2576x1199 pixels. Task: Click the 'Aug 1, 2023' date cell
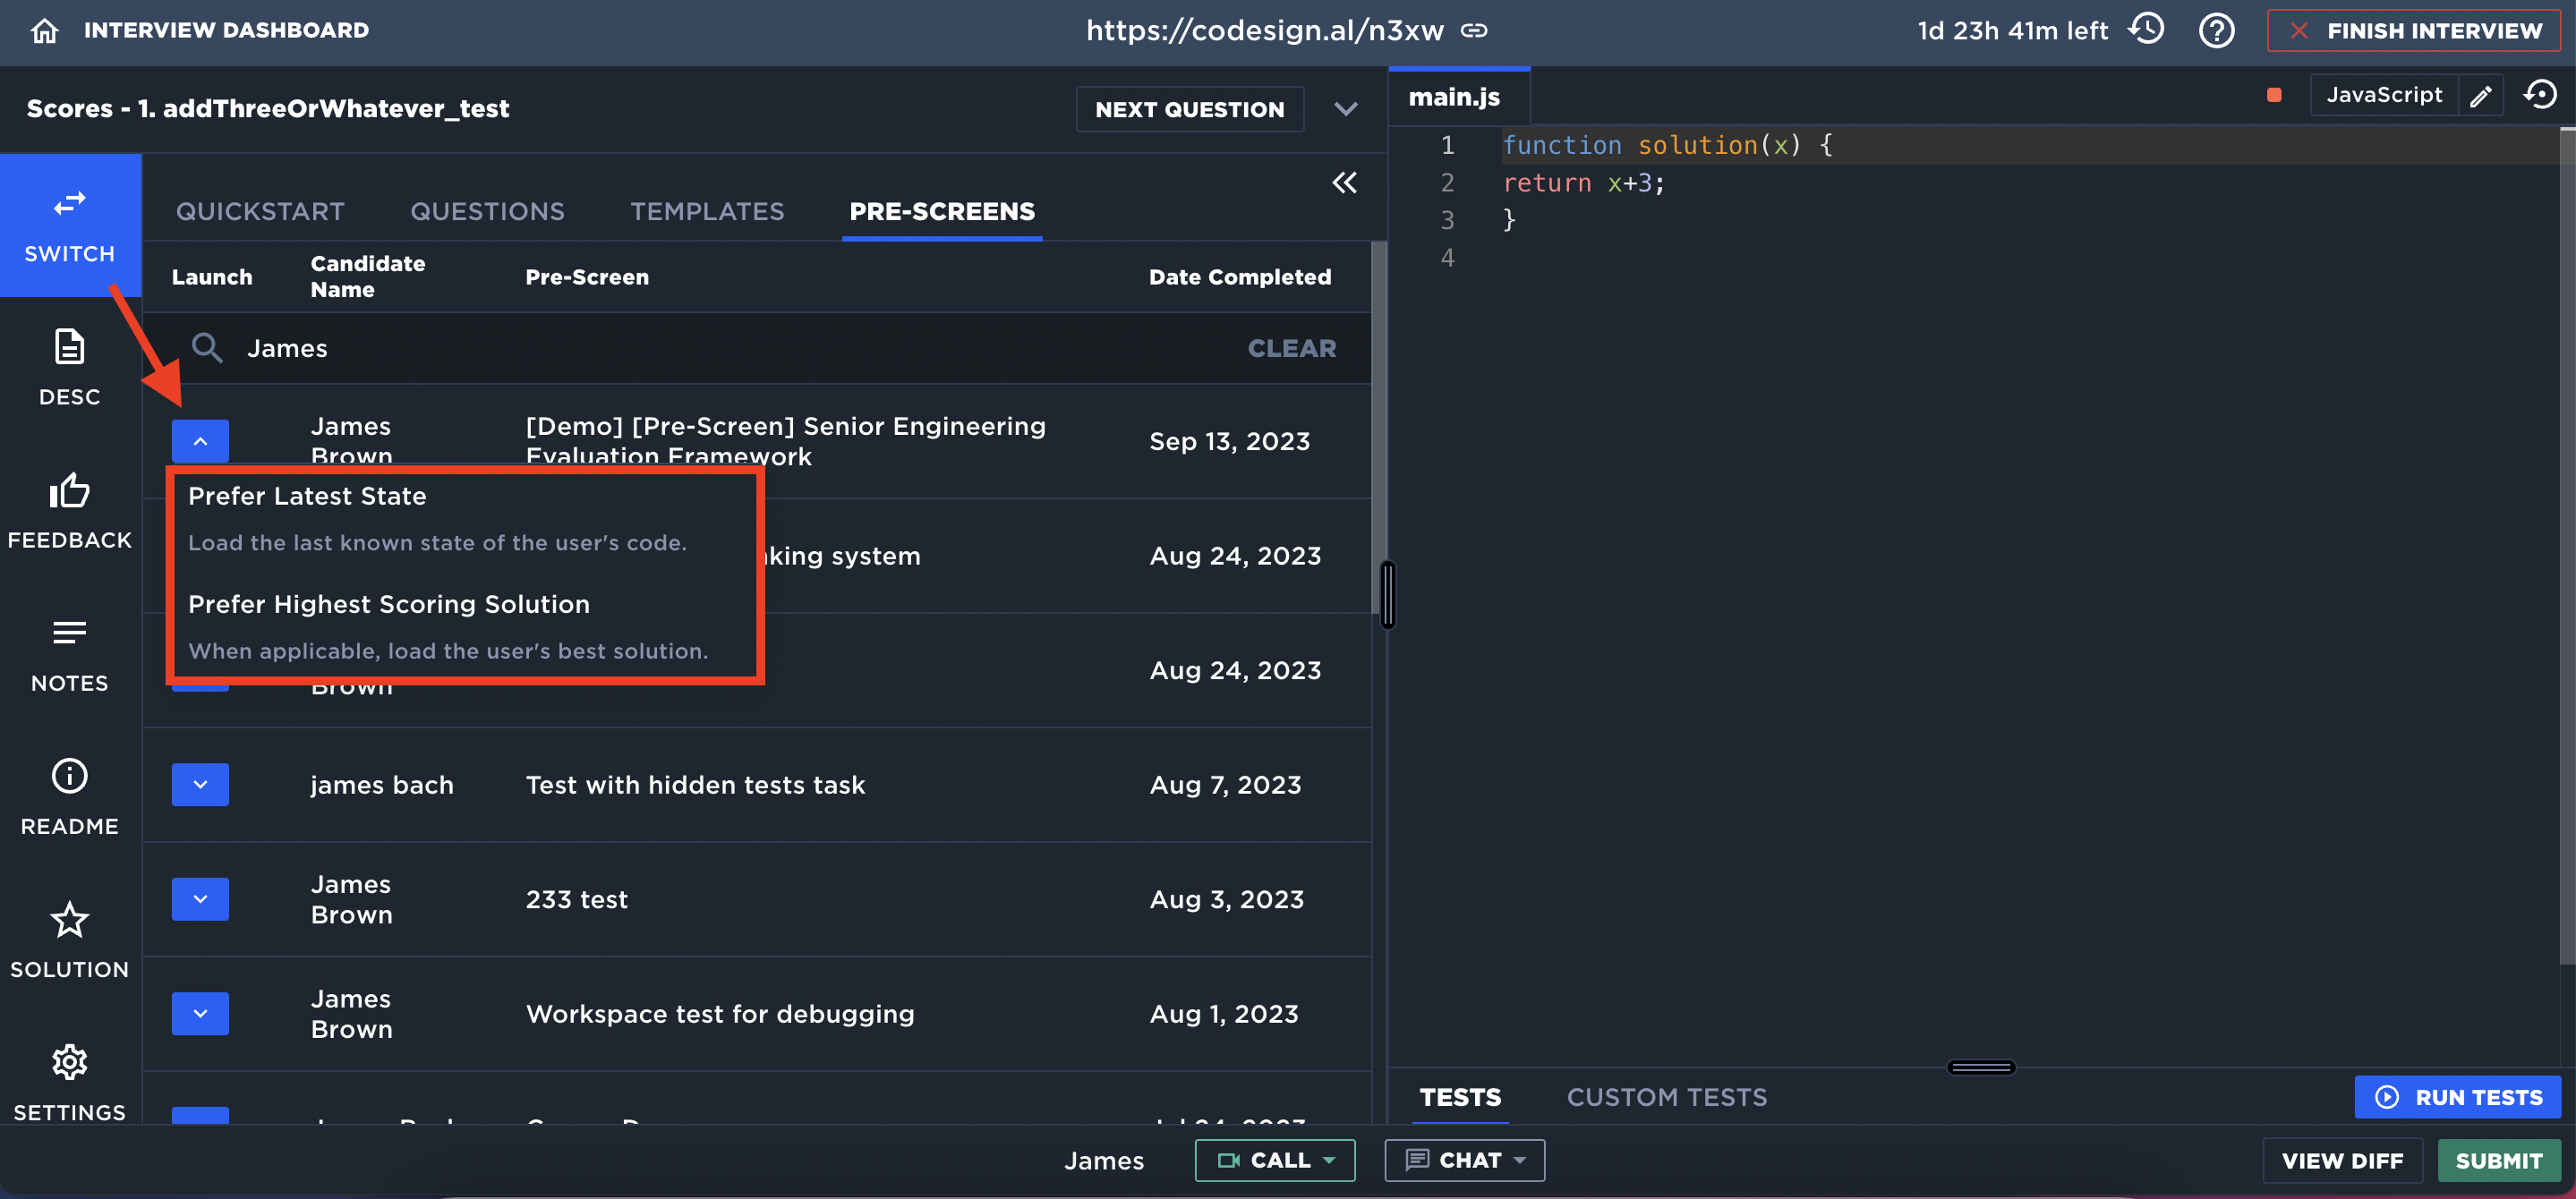click(x=1224, y=1014)
